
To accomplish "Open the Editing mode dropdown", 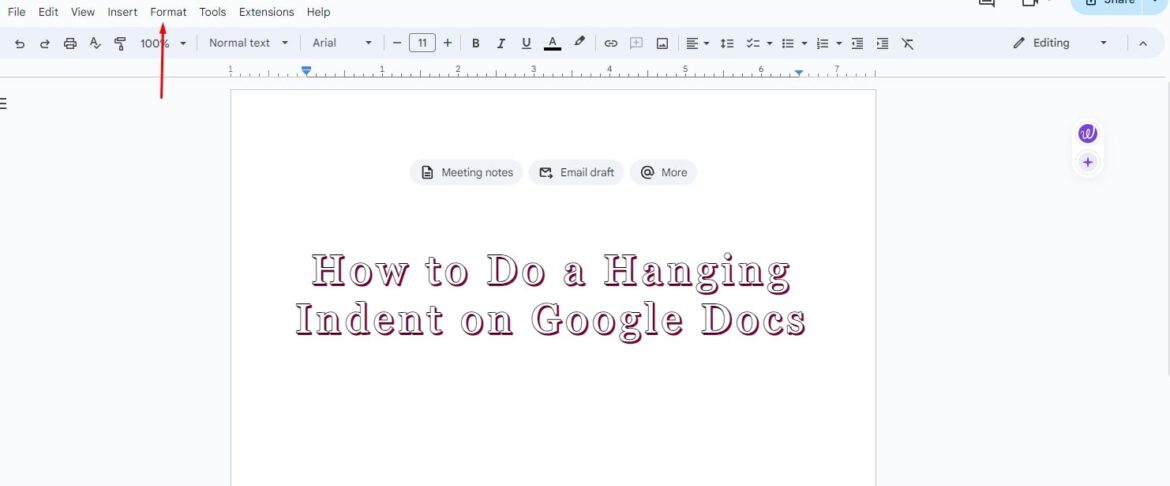I will point(1060,43).
